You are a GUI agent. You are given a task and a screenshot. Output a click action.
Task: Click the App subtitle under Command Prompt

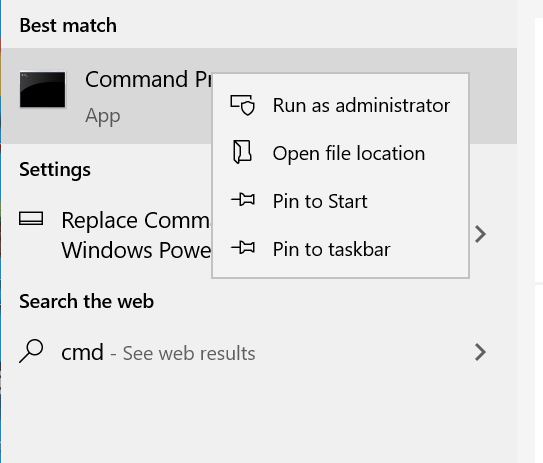click(103, 116)
